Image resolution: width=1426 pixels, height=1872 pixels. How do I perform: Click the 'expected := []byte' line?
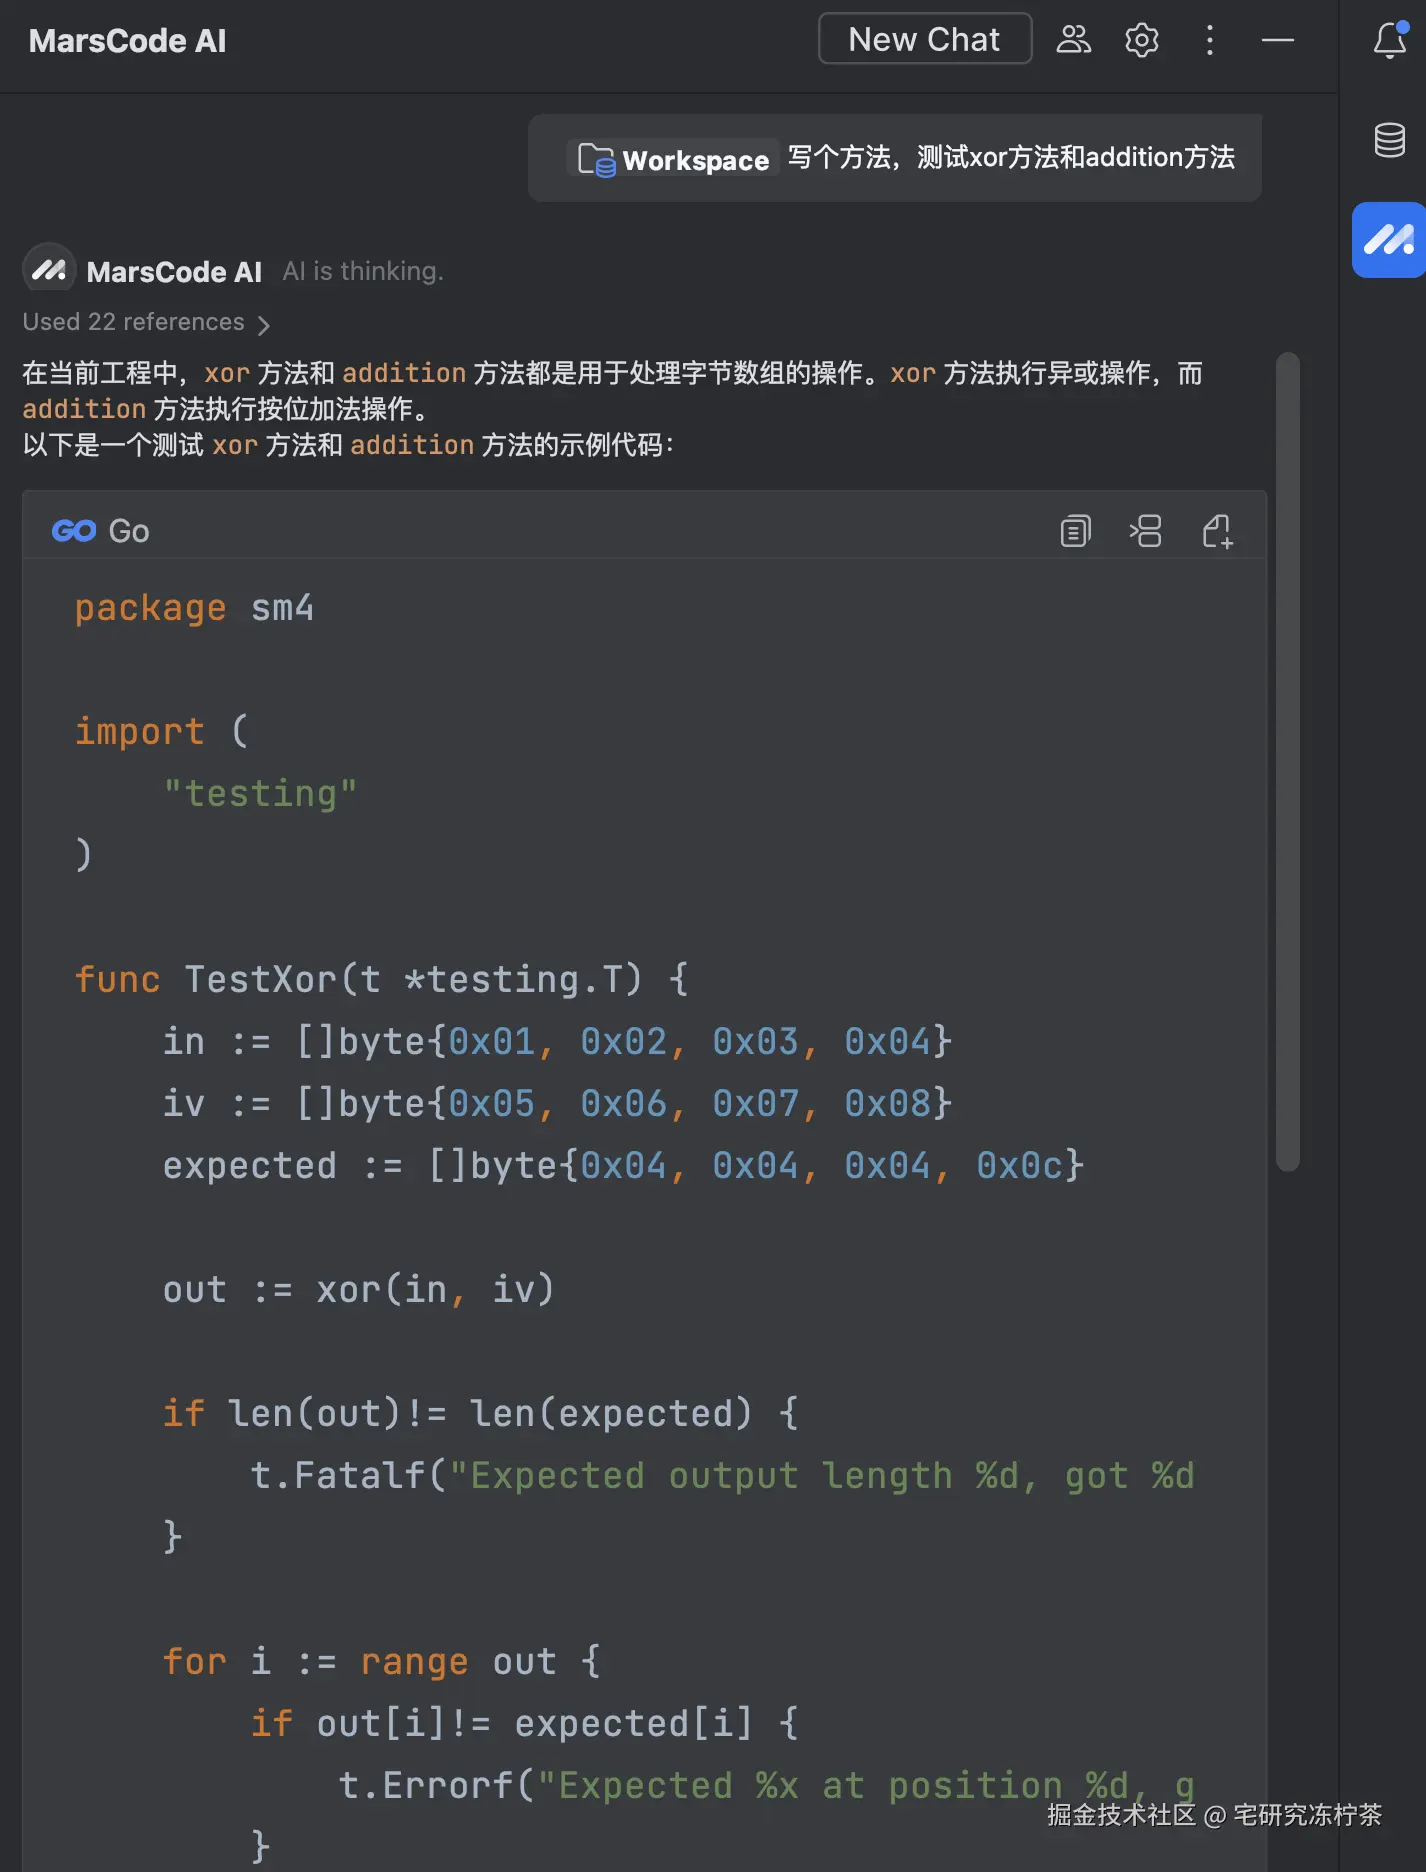[x=623, y=1165]
